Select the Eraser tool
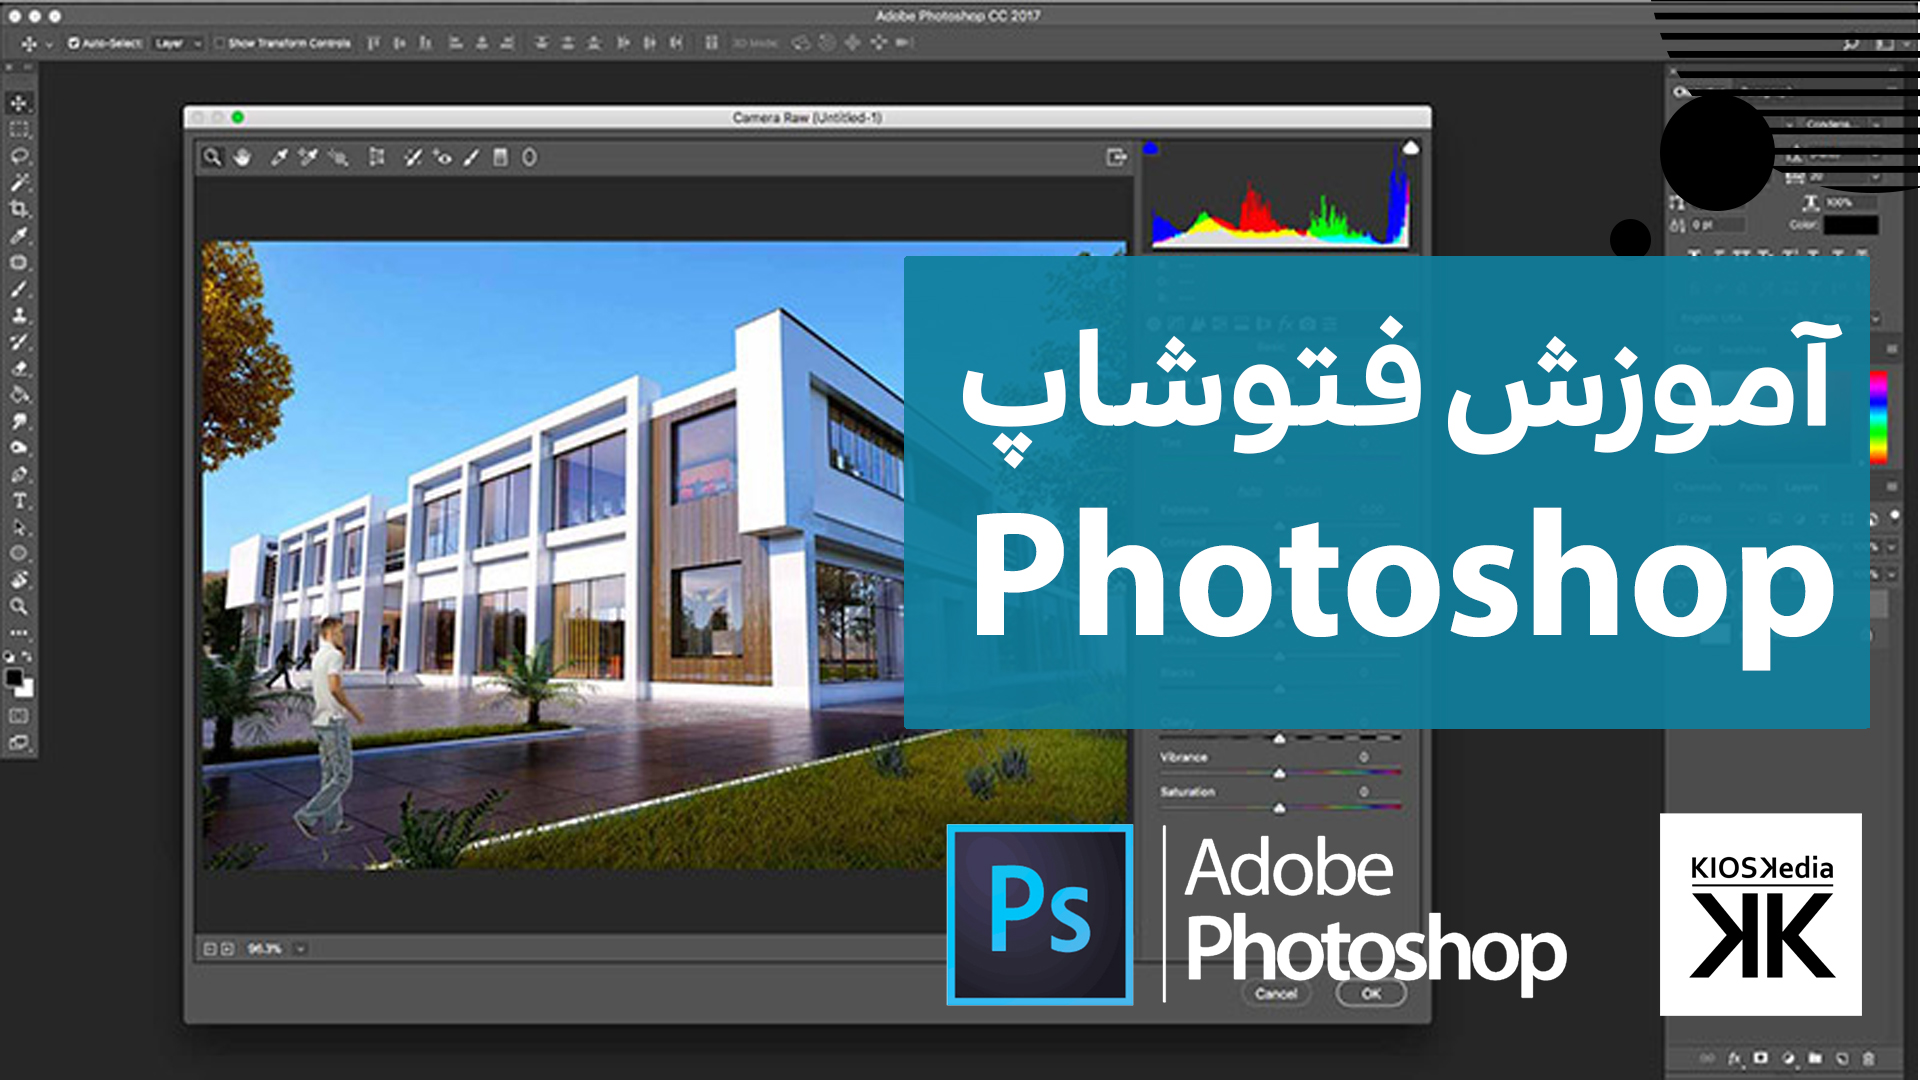Image resolution: width=1920 pixels, height=1080 pixels. (19, 368)
